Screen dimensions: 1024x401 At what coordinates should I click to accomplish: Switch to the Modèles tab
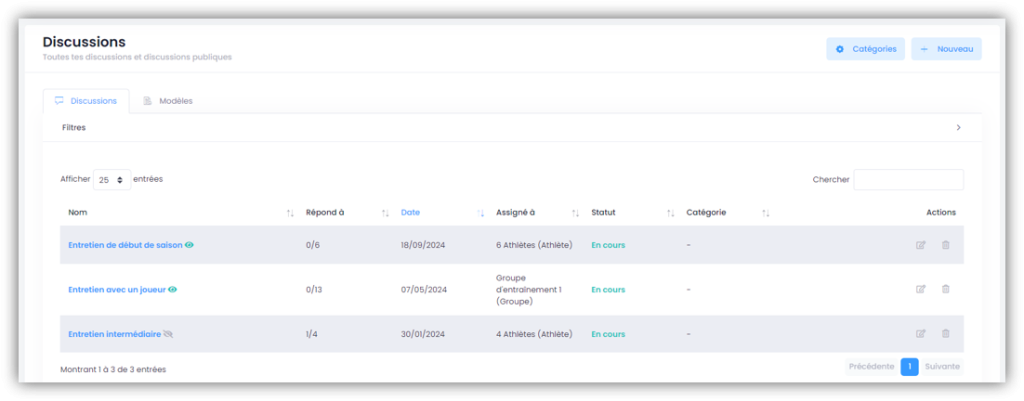pyautogui.click(x=168, y=101)
